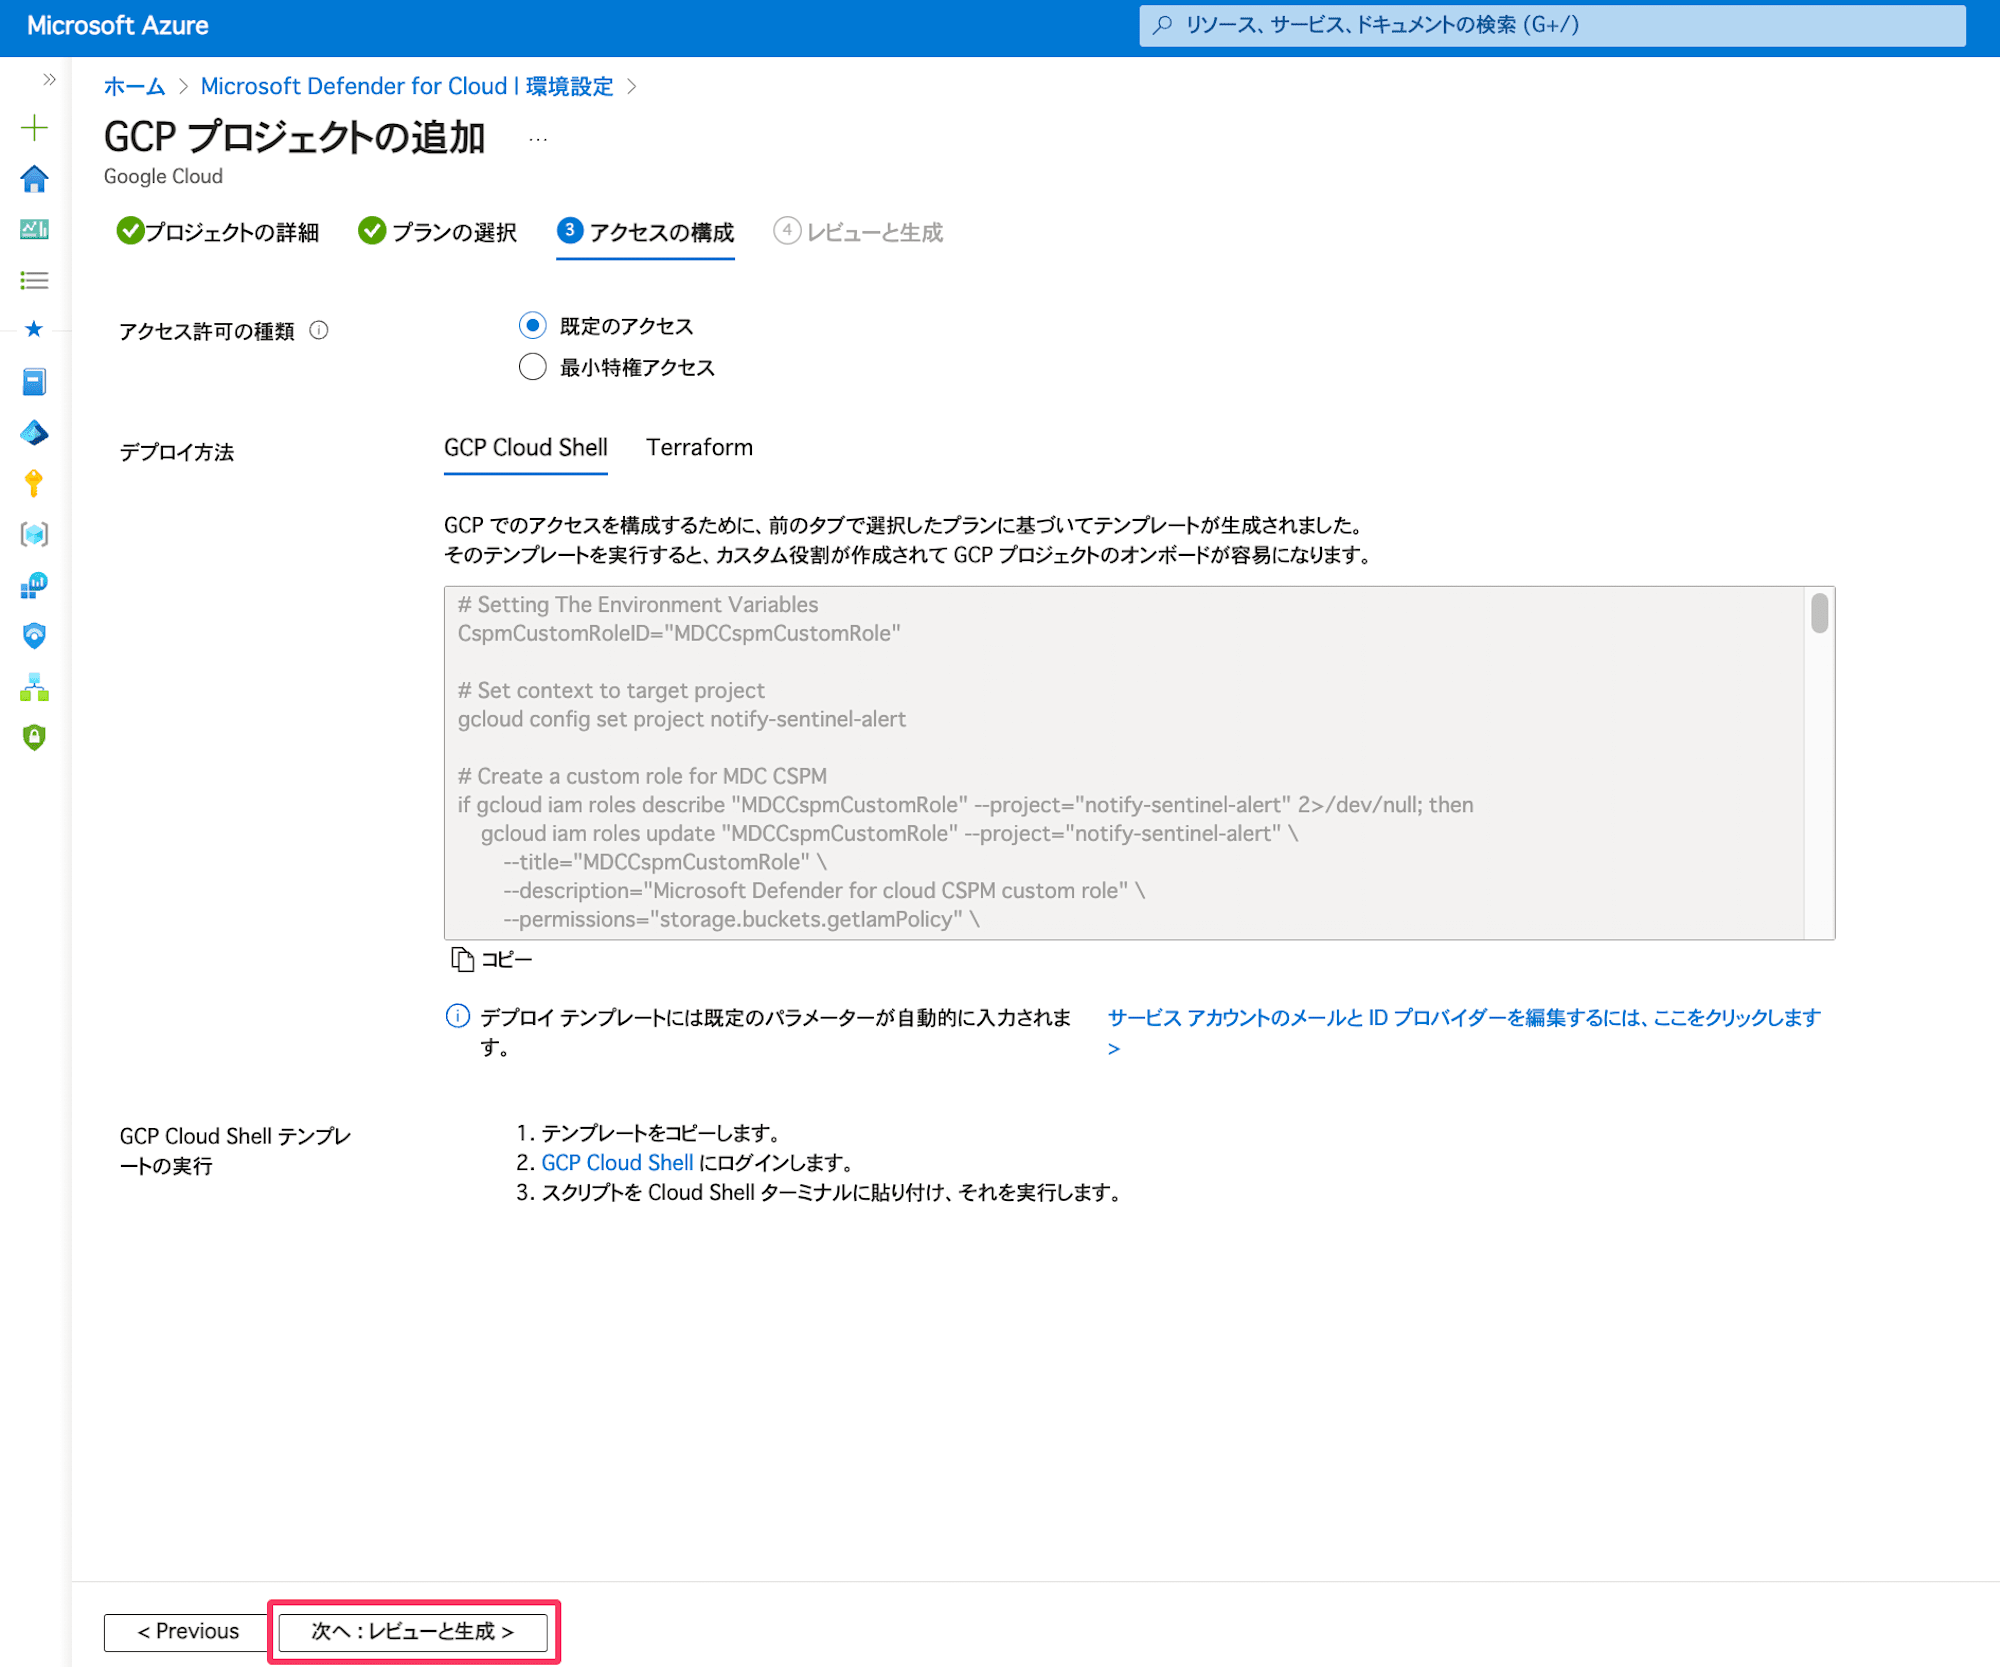Open the All services list icon
This screenshot has height=1667, width=2000.
pyautogui.click(x=34, y=280)
